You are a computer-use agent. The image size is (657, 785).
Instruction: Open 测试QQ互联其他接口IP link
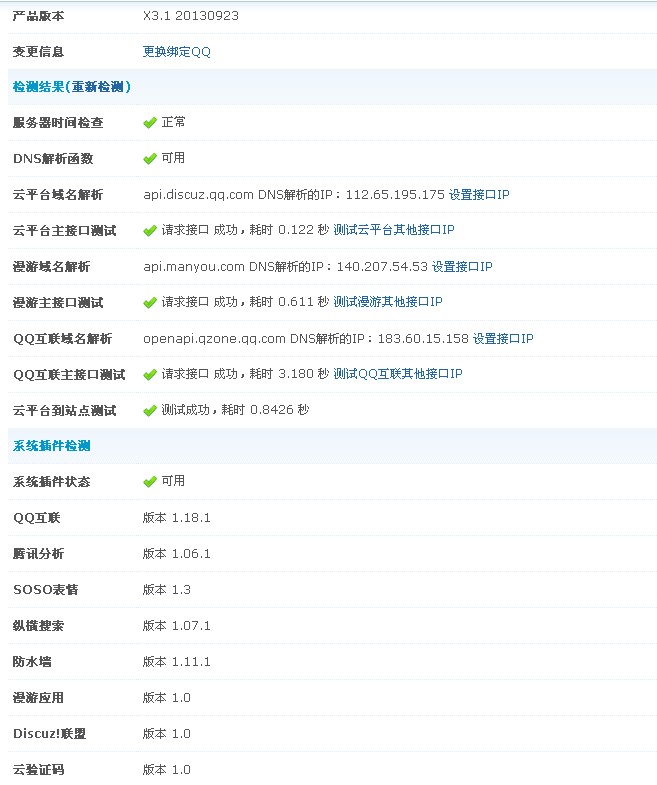[x=398, y=374]
